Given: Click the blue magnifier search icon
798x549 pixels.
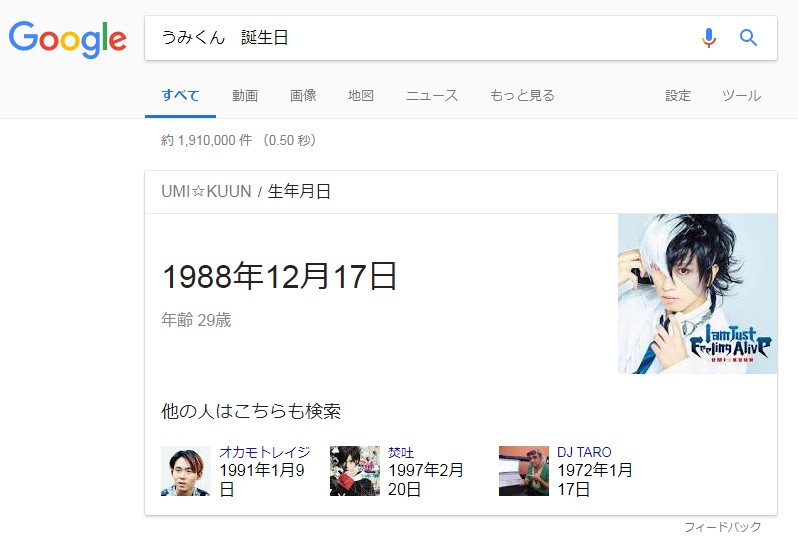Looking at the screenshot, I should 748,38.
